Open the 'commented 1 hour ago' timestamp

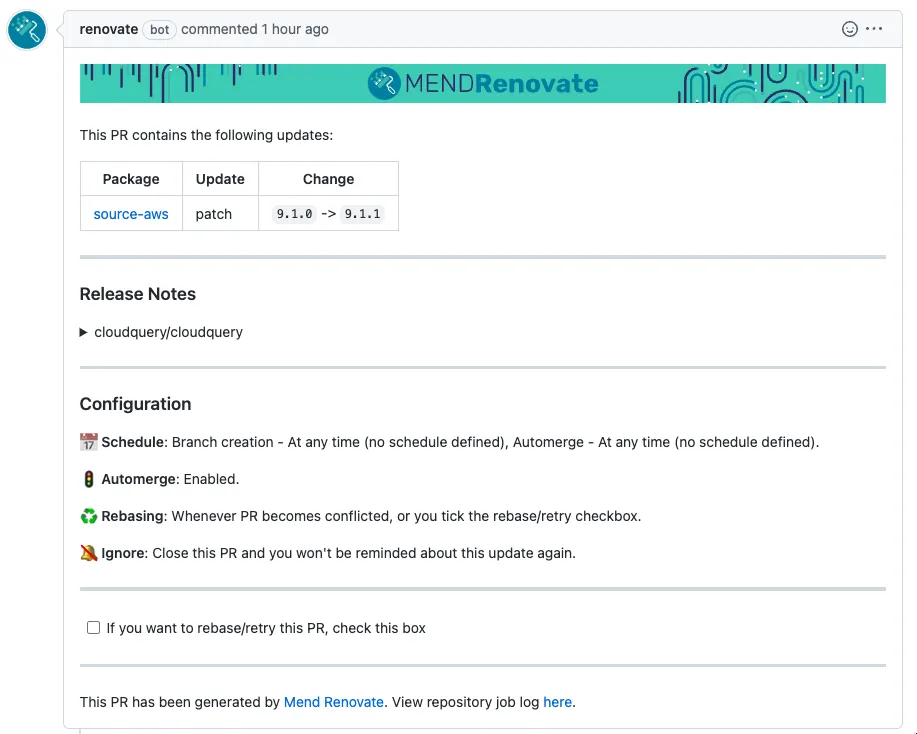click(x=255, y=29)
